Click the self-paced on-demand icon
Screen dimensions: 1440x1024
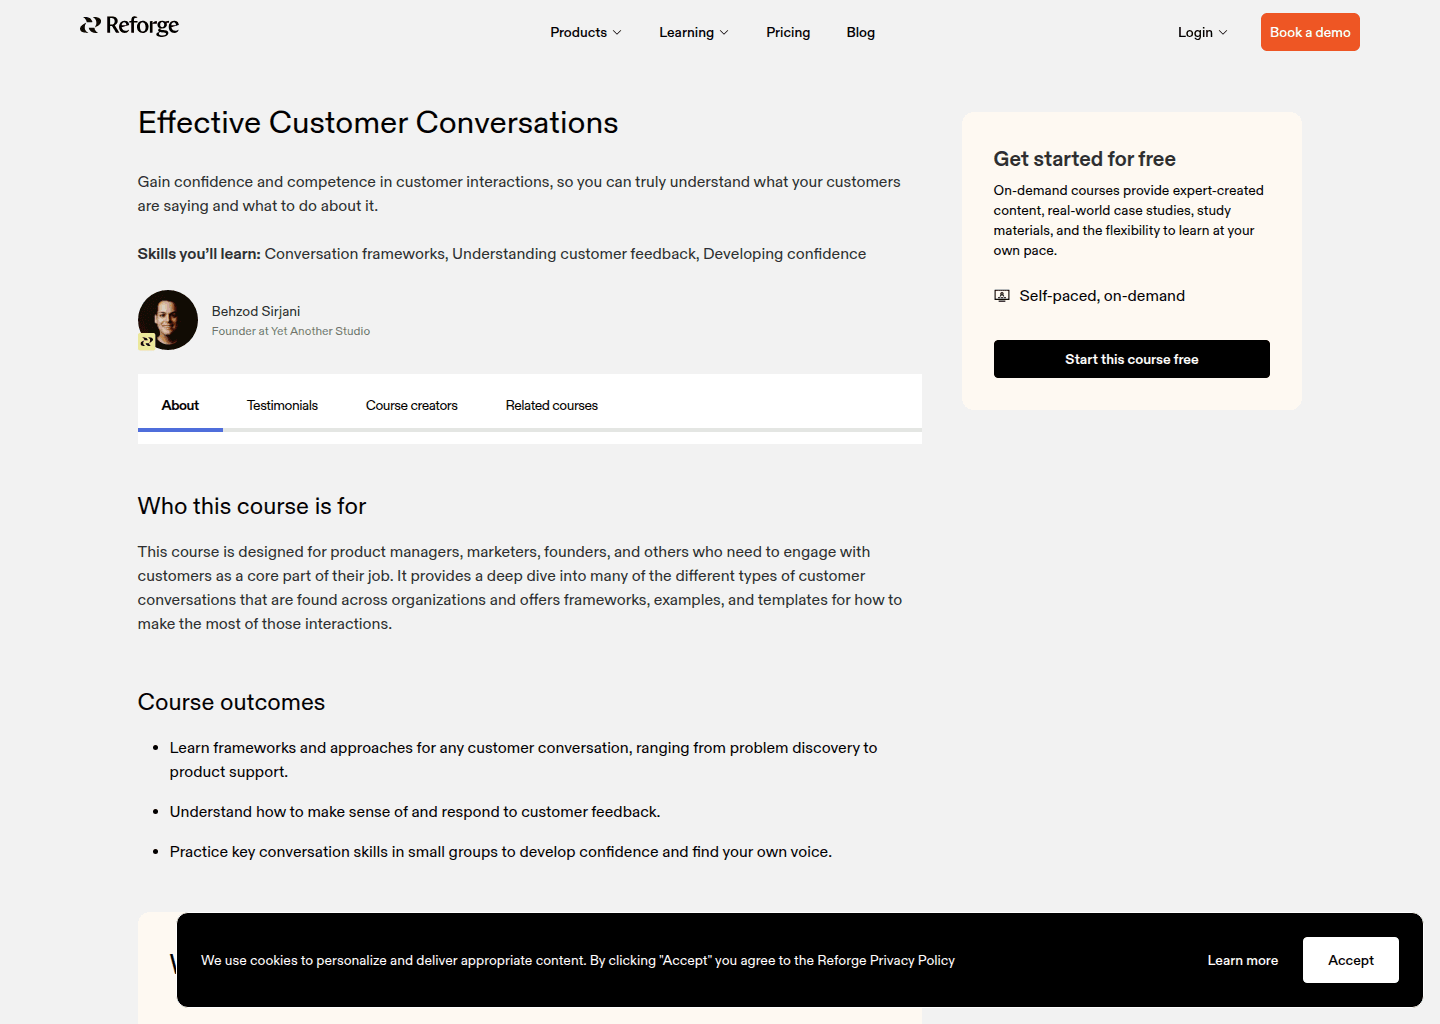pos(1002,295)
